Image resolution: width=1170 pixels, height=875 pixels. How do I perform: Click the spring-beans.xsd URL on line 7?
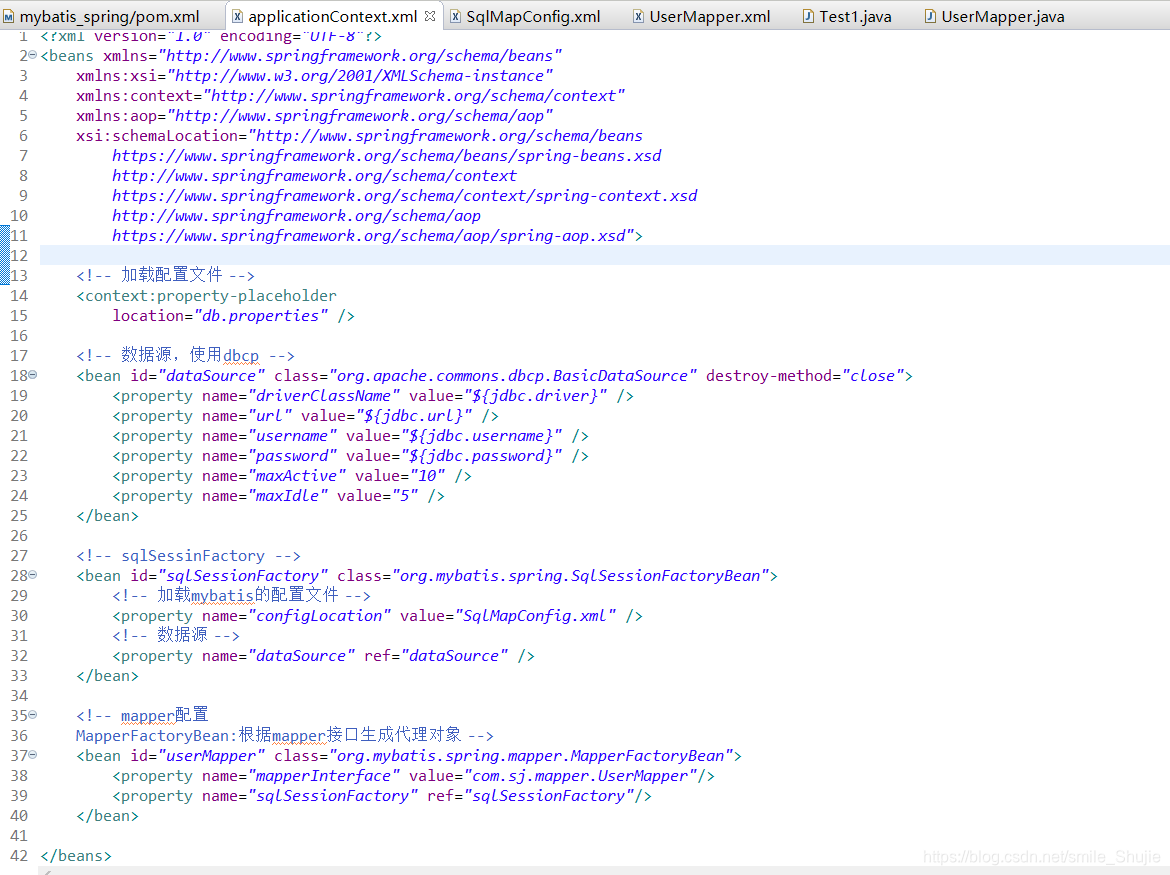pos(387,156)
